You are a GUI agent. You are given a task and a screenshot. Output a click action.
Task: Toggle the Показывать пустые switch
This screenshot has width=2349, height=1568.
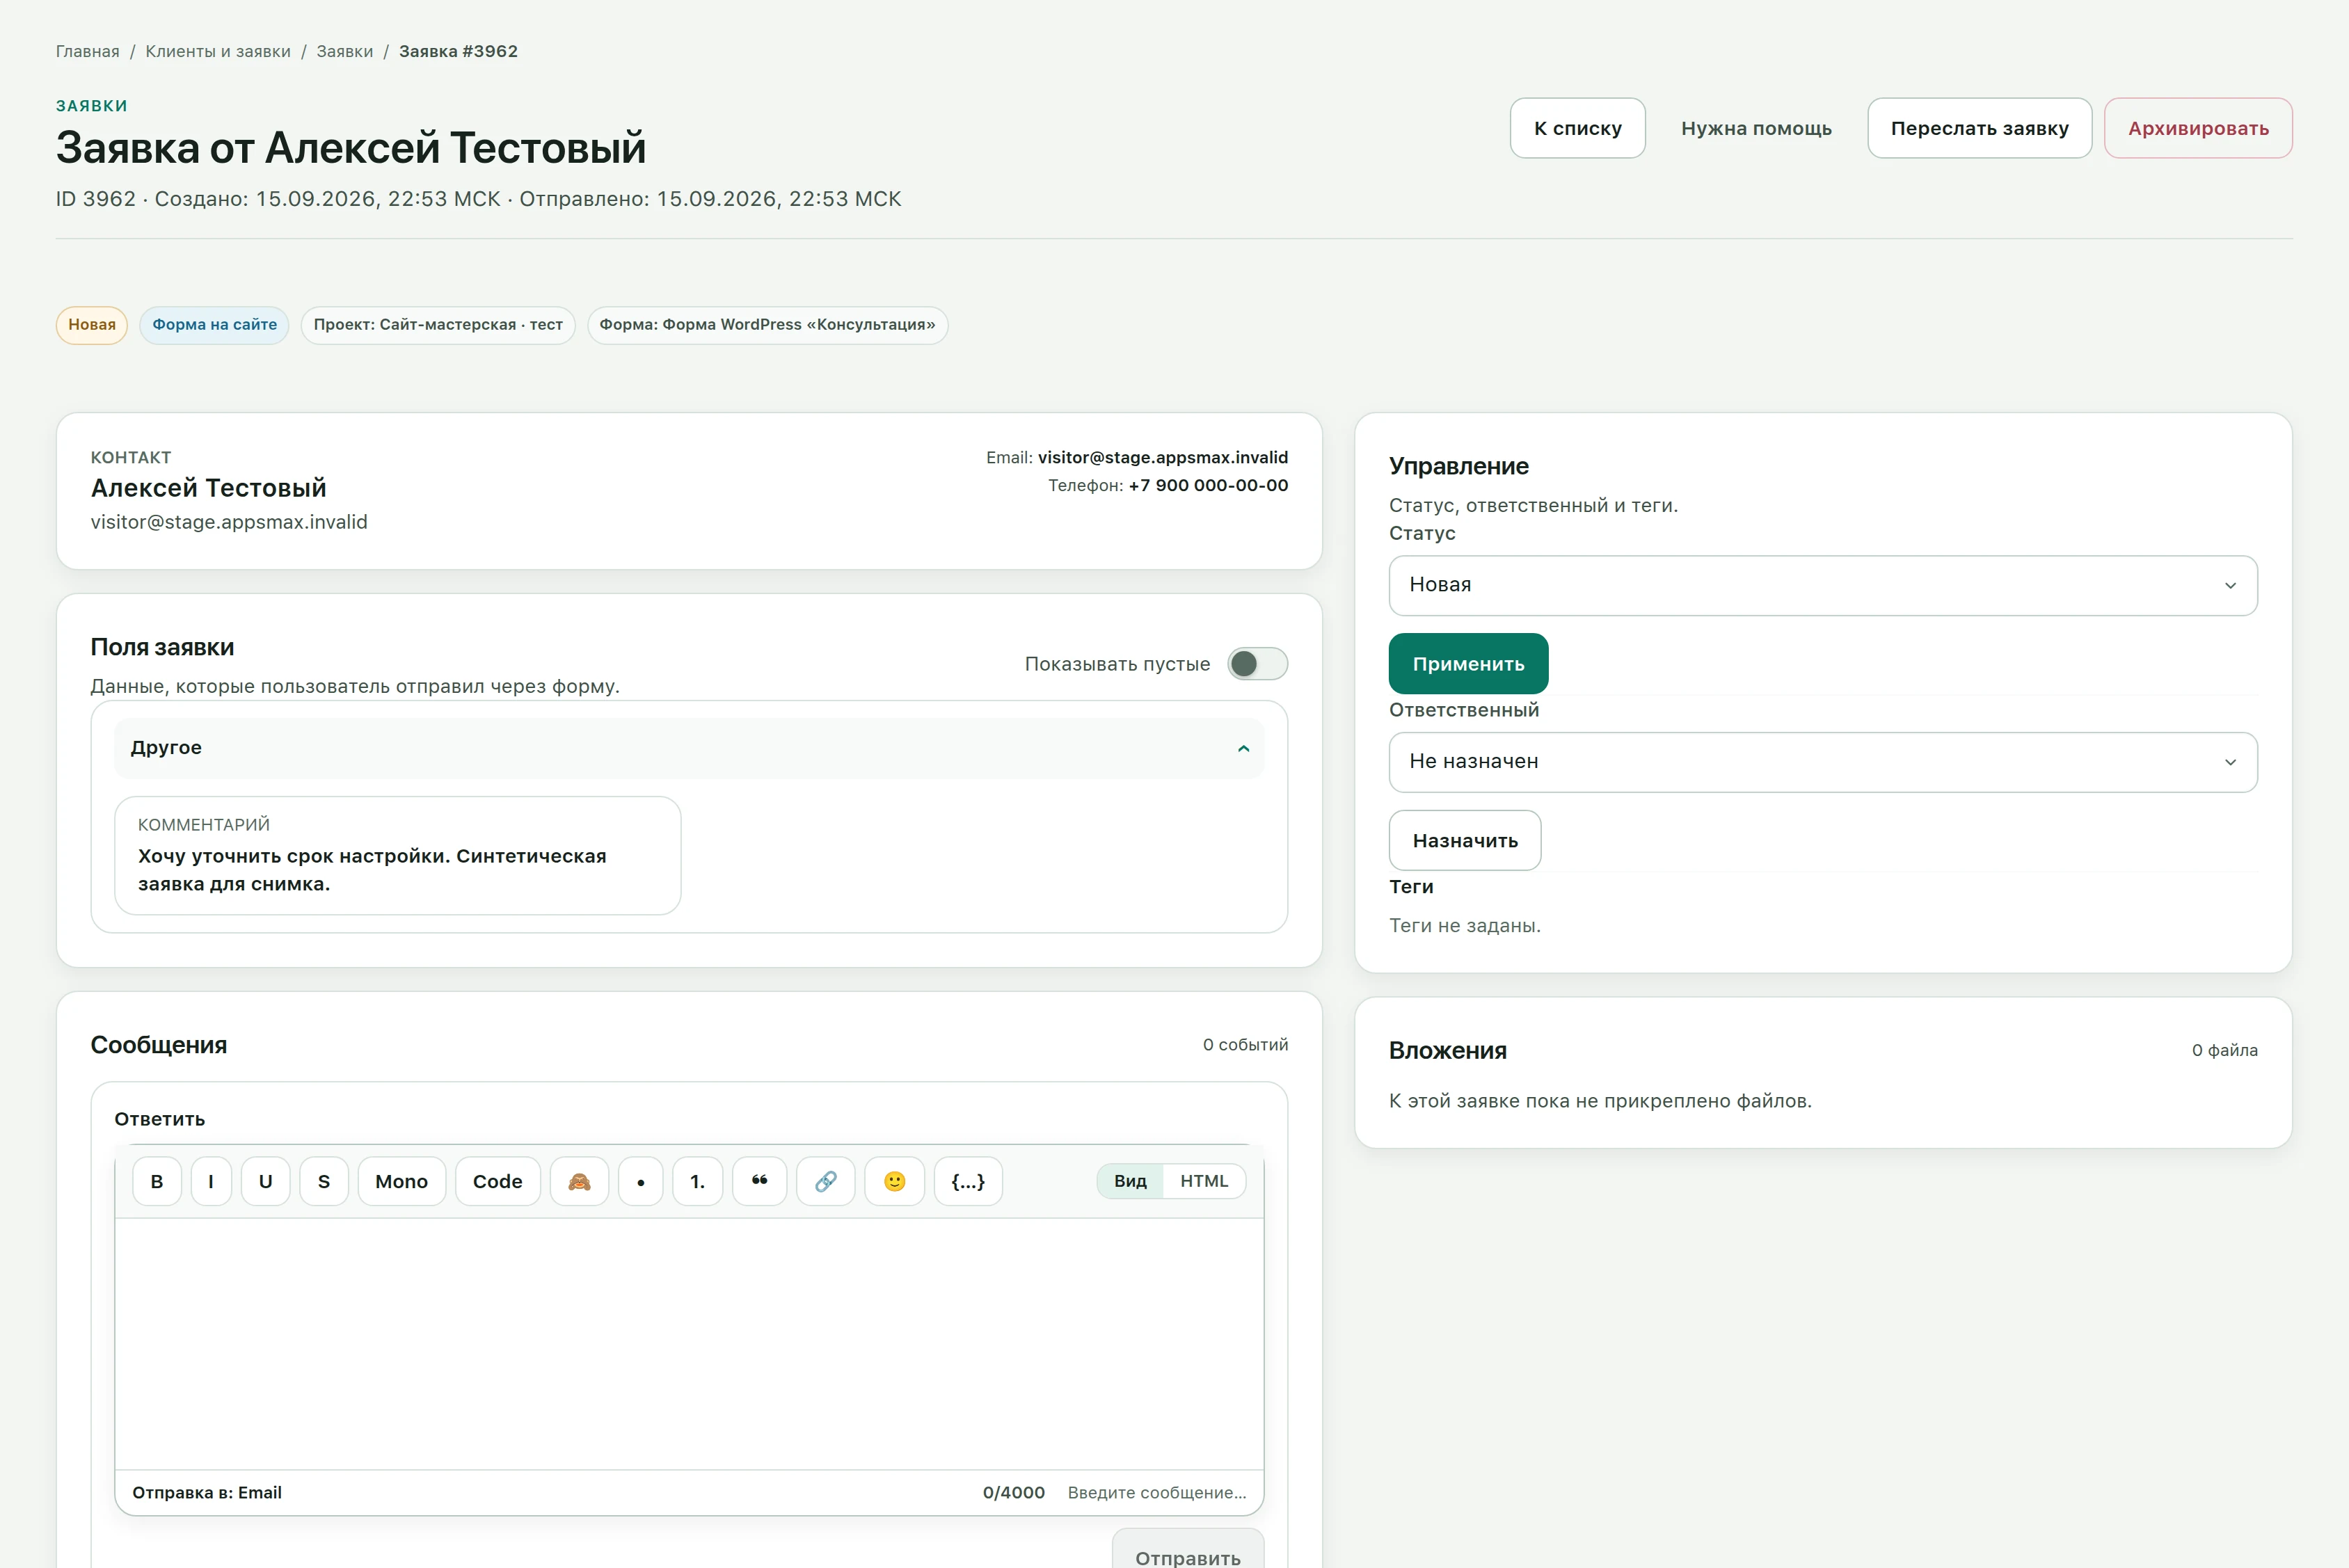1258,664
